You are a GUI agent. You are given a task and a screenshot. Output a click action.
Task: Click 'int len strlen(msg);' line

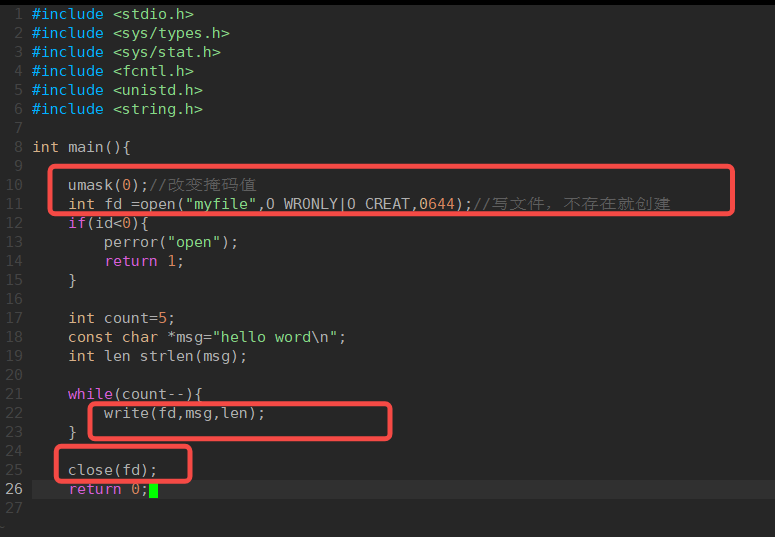(x=158, y=356)
